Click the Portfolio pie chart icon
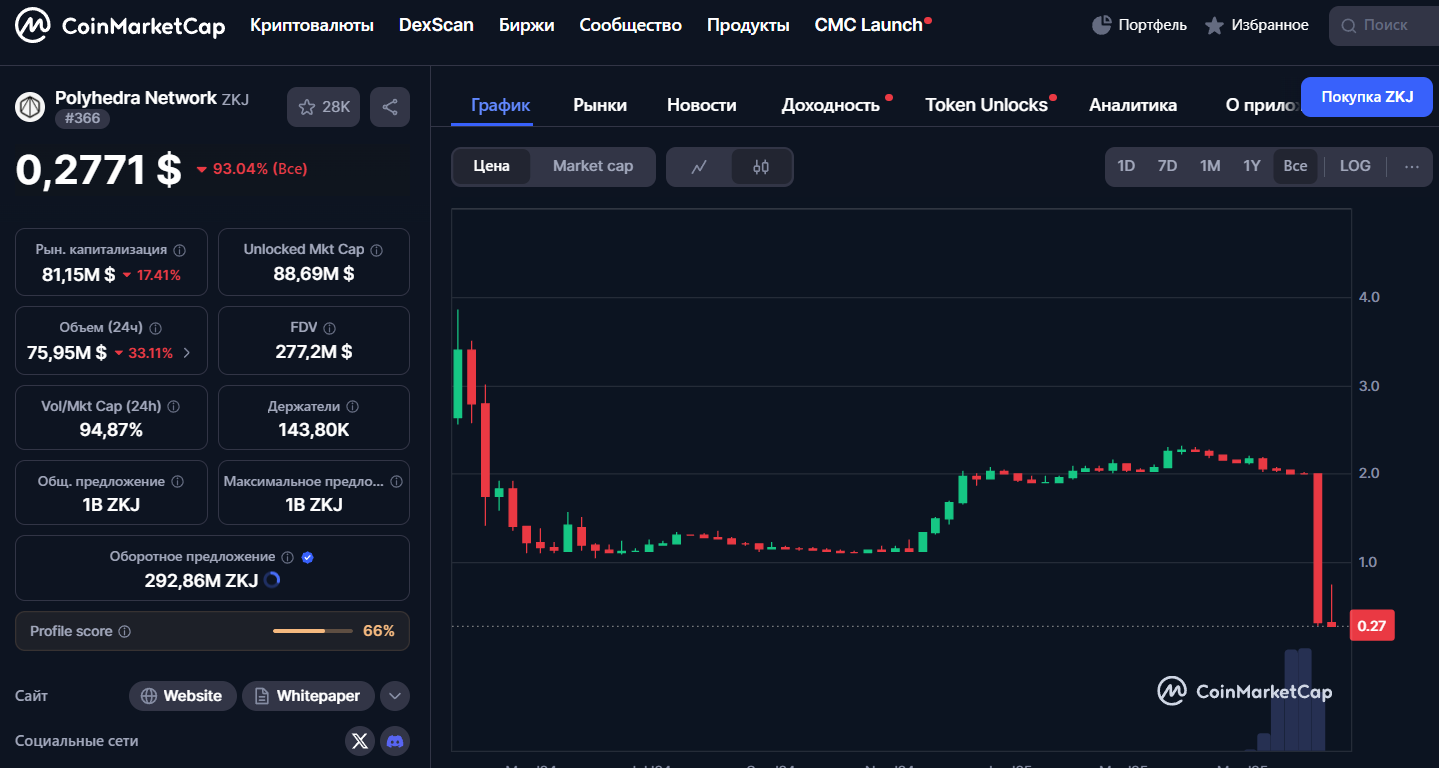This screenshot has width=1439, height=768. (x=1102, y=25)
